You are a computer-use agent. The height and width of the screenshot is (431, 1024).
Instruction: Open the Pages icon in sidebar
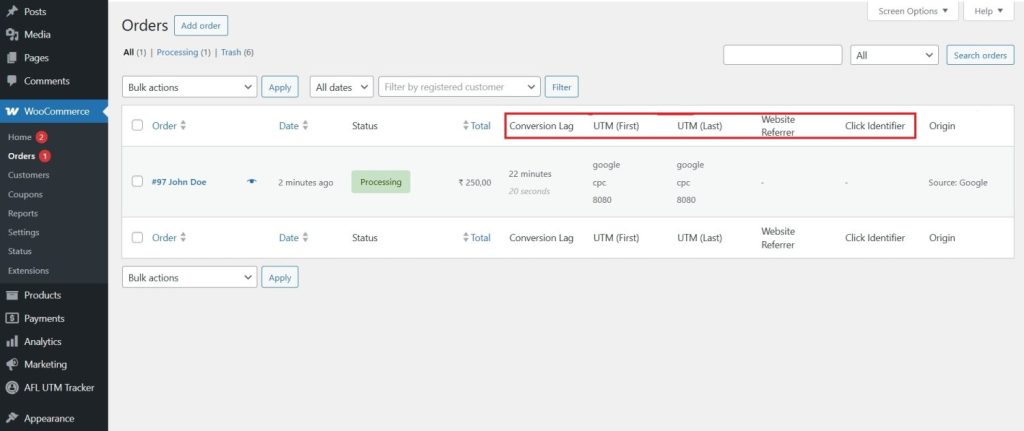12,57
